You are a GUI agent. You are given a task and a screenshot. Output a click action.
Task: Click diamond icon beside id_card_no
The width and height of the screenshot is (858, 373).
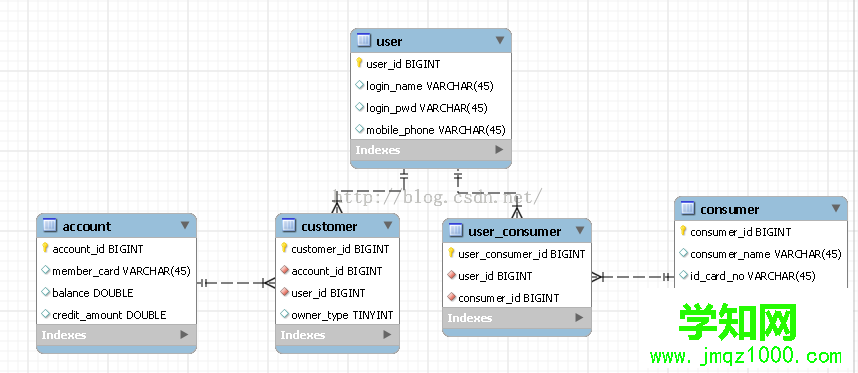pyautogui.click(x=683, y=275)
